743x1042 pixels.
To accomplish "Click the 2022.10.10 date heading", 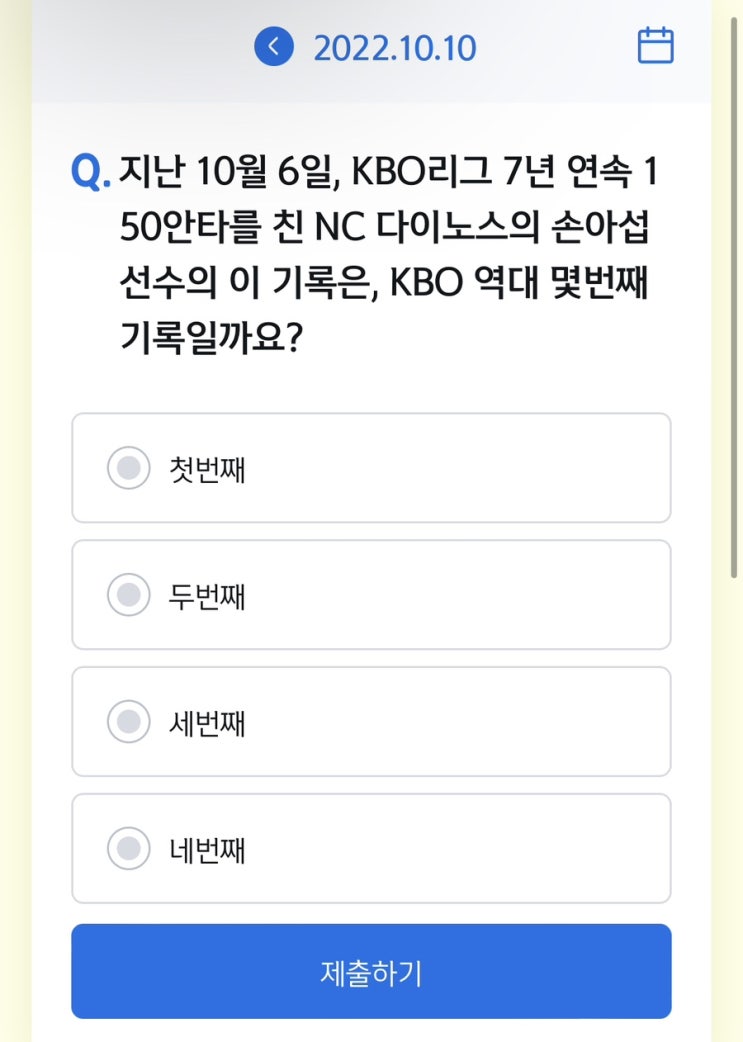I will [x=395, y=48].
